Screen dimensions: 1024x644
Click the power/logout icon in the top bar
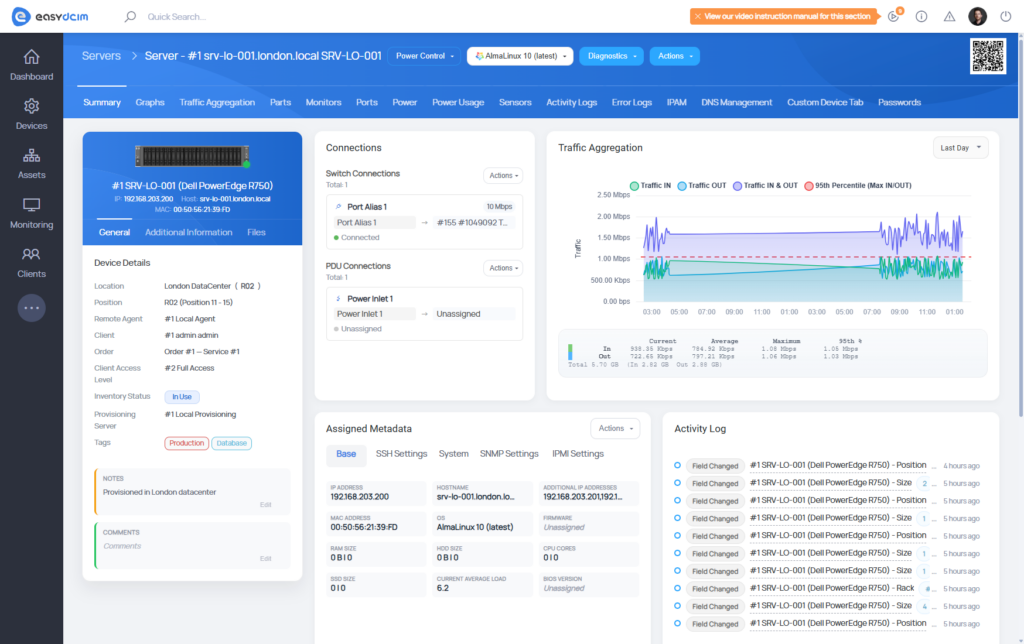[x=1006, y=16]
